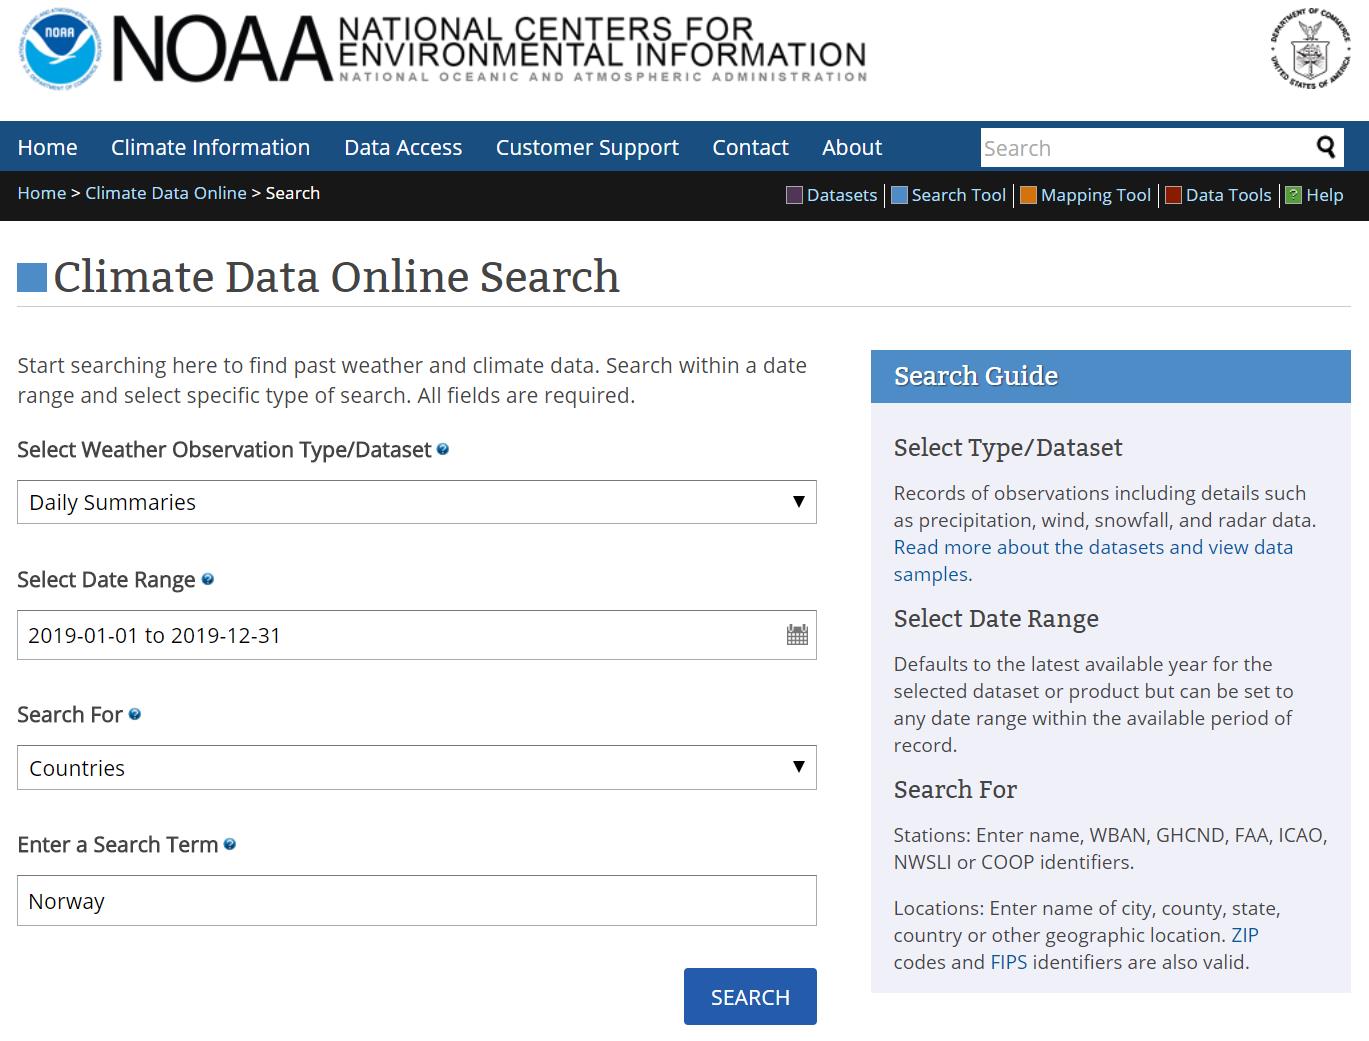This screenshot has width=1369, height=1041.
Task: Open help icon beside Select Date Range
Action: coord(208,579)
